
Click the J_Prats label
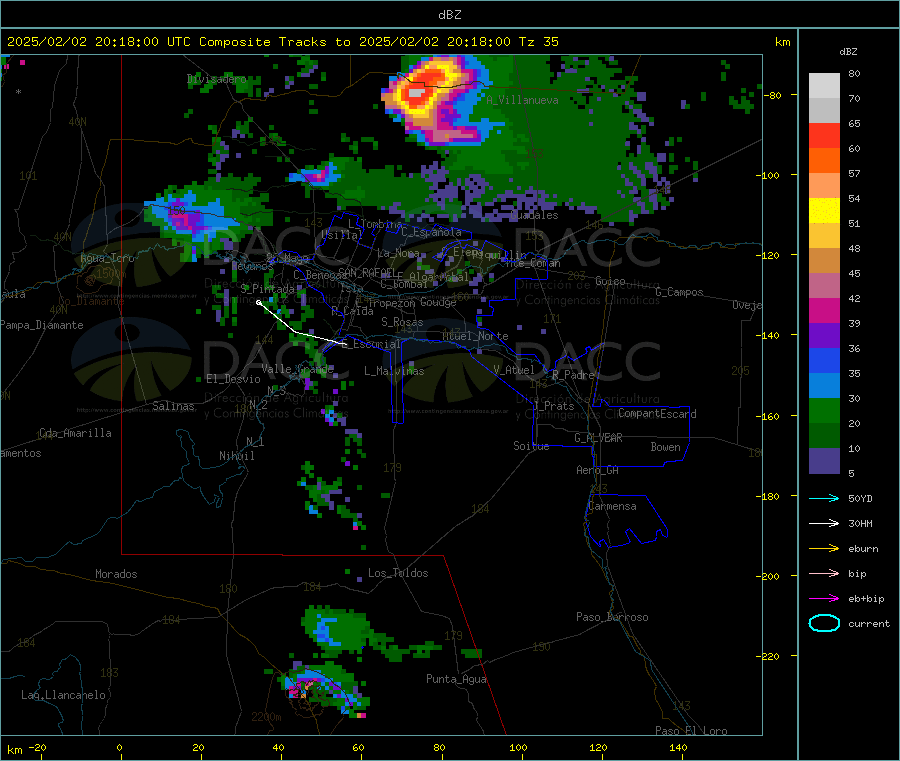tap(553, 406)
